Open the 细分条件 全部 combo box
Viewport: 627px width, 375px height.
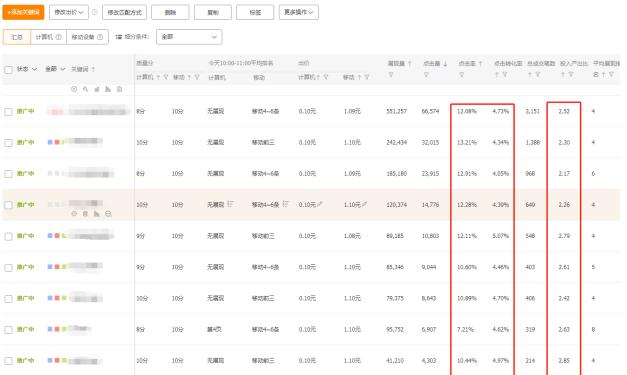click(189, 37)
